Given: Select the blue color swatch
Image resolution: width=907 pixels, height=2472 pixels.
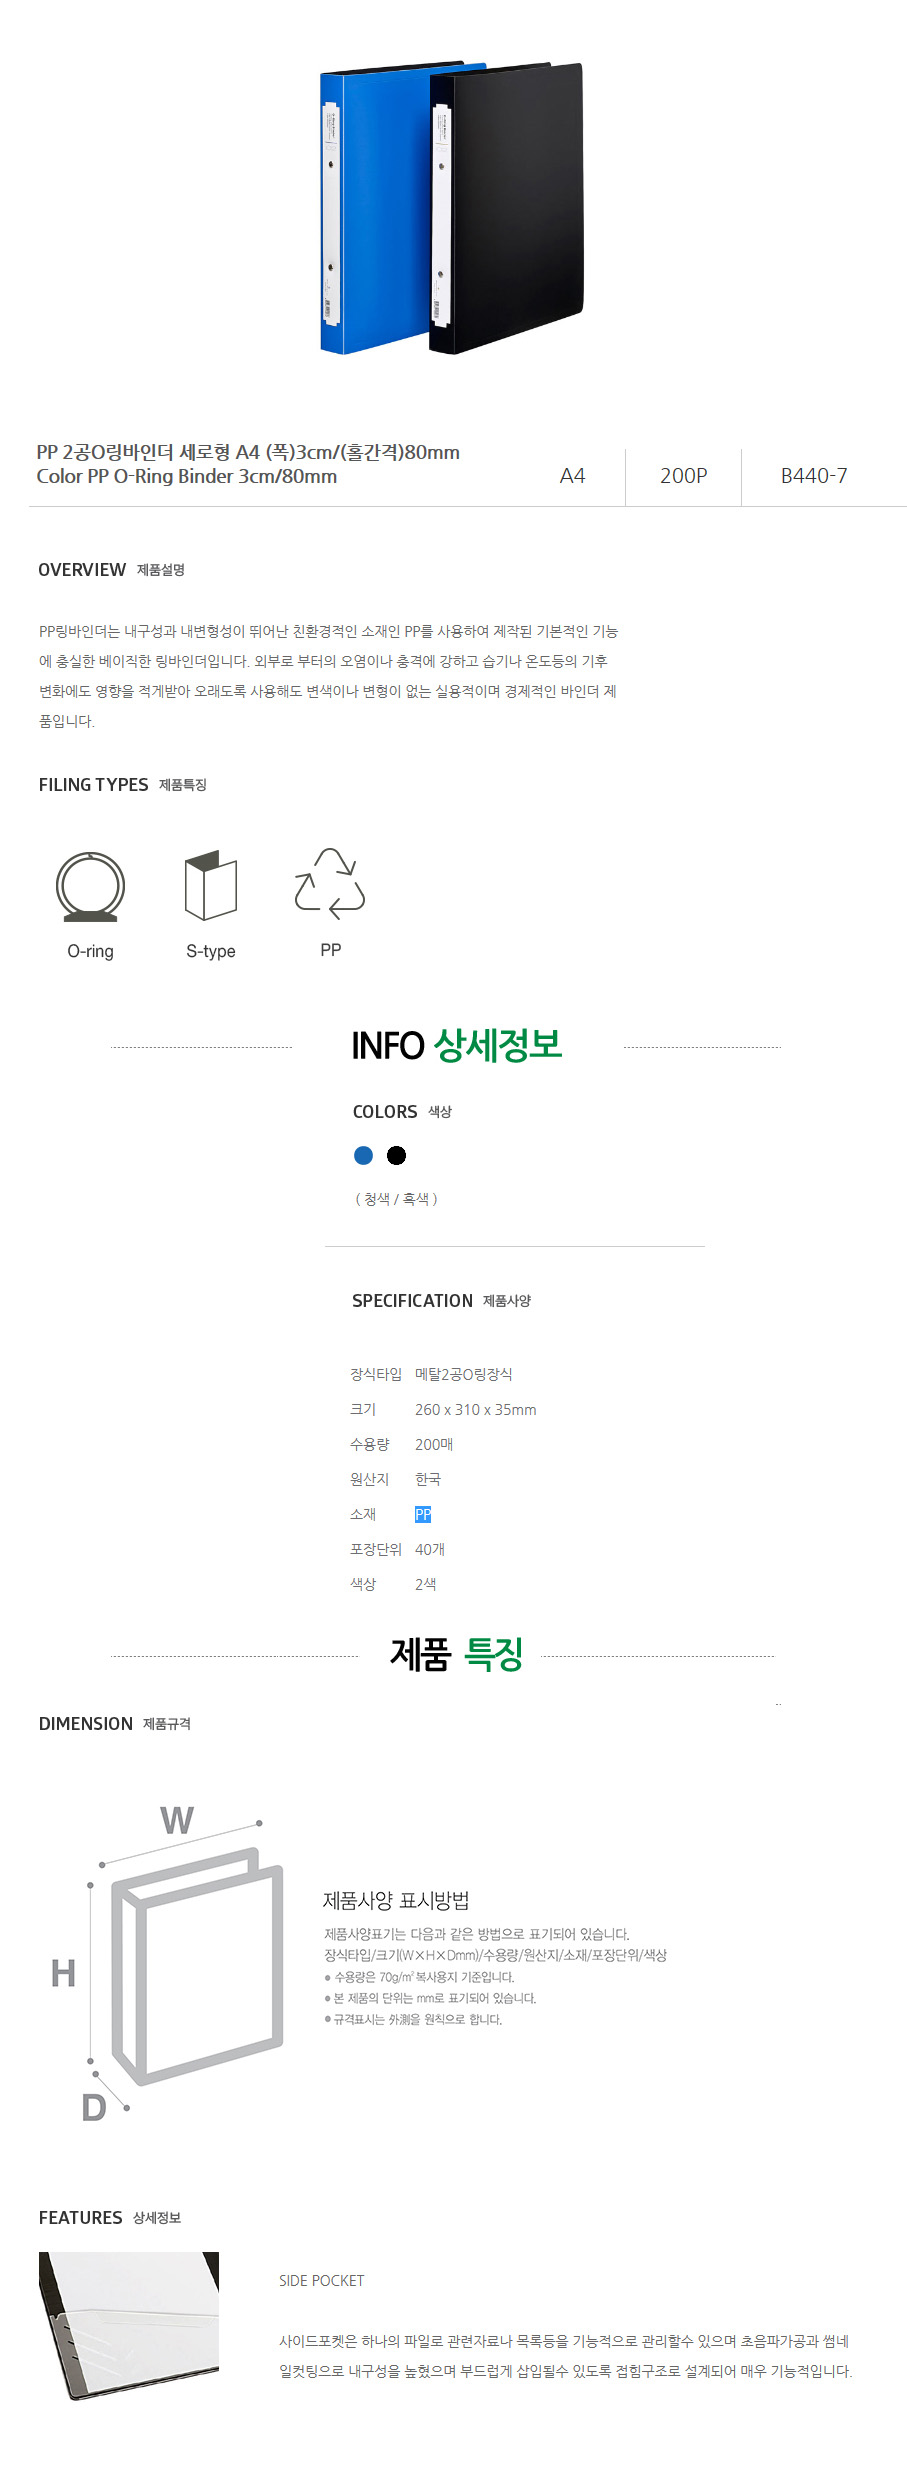Looking at the screenshot, I should [x=364, y=1155].
